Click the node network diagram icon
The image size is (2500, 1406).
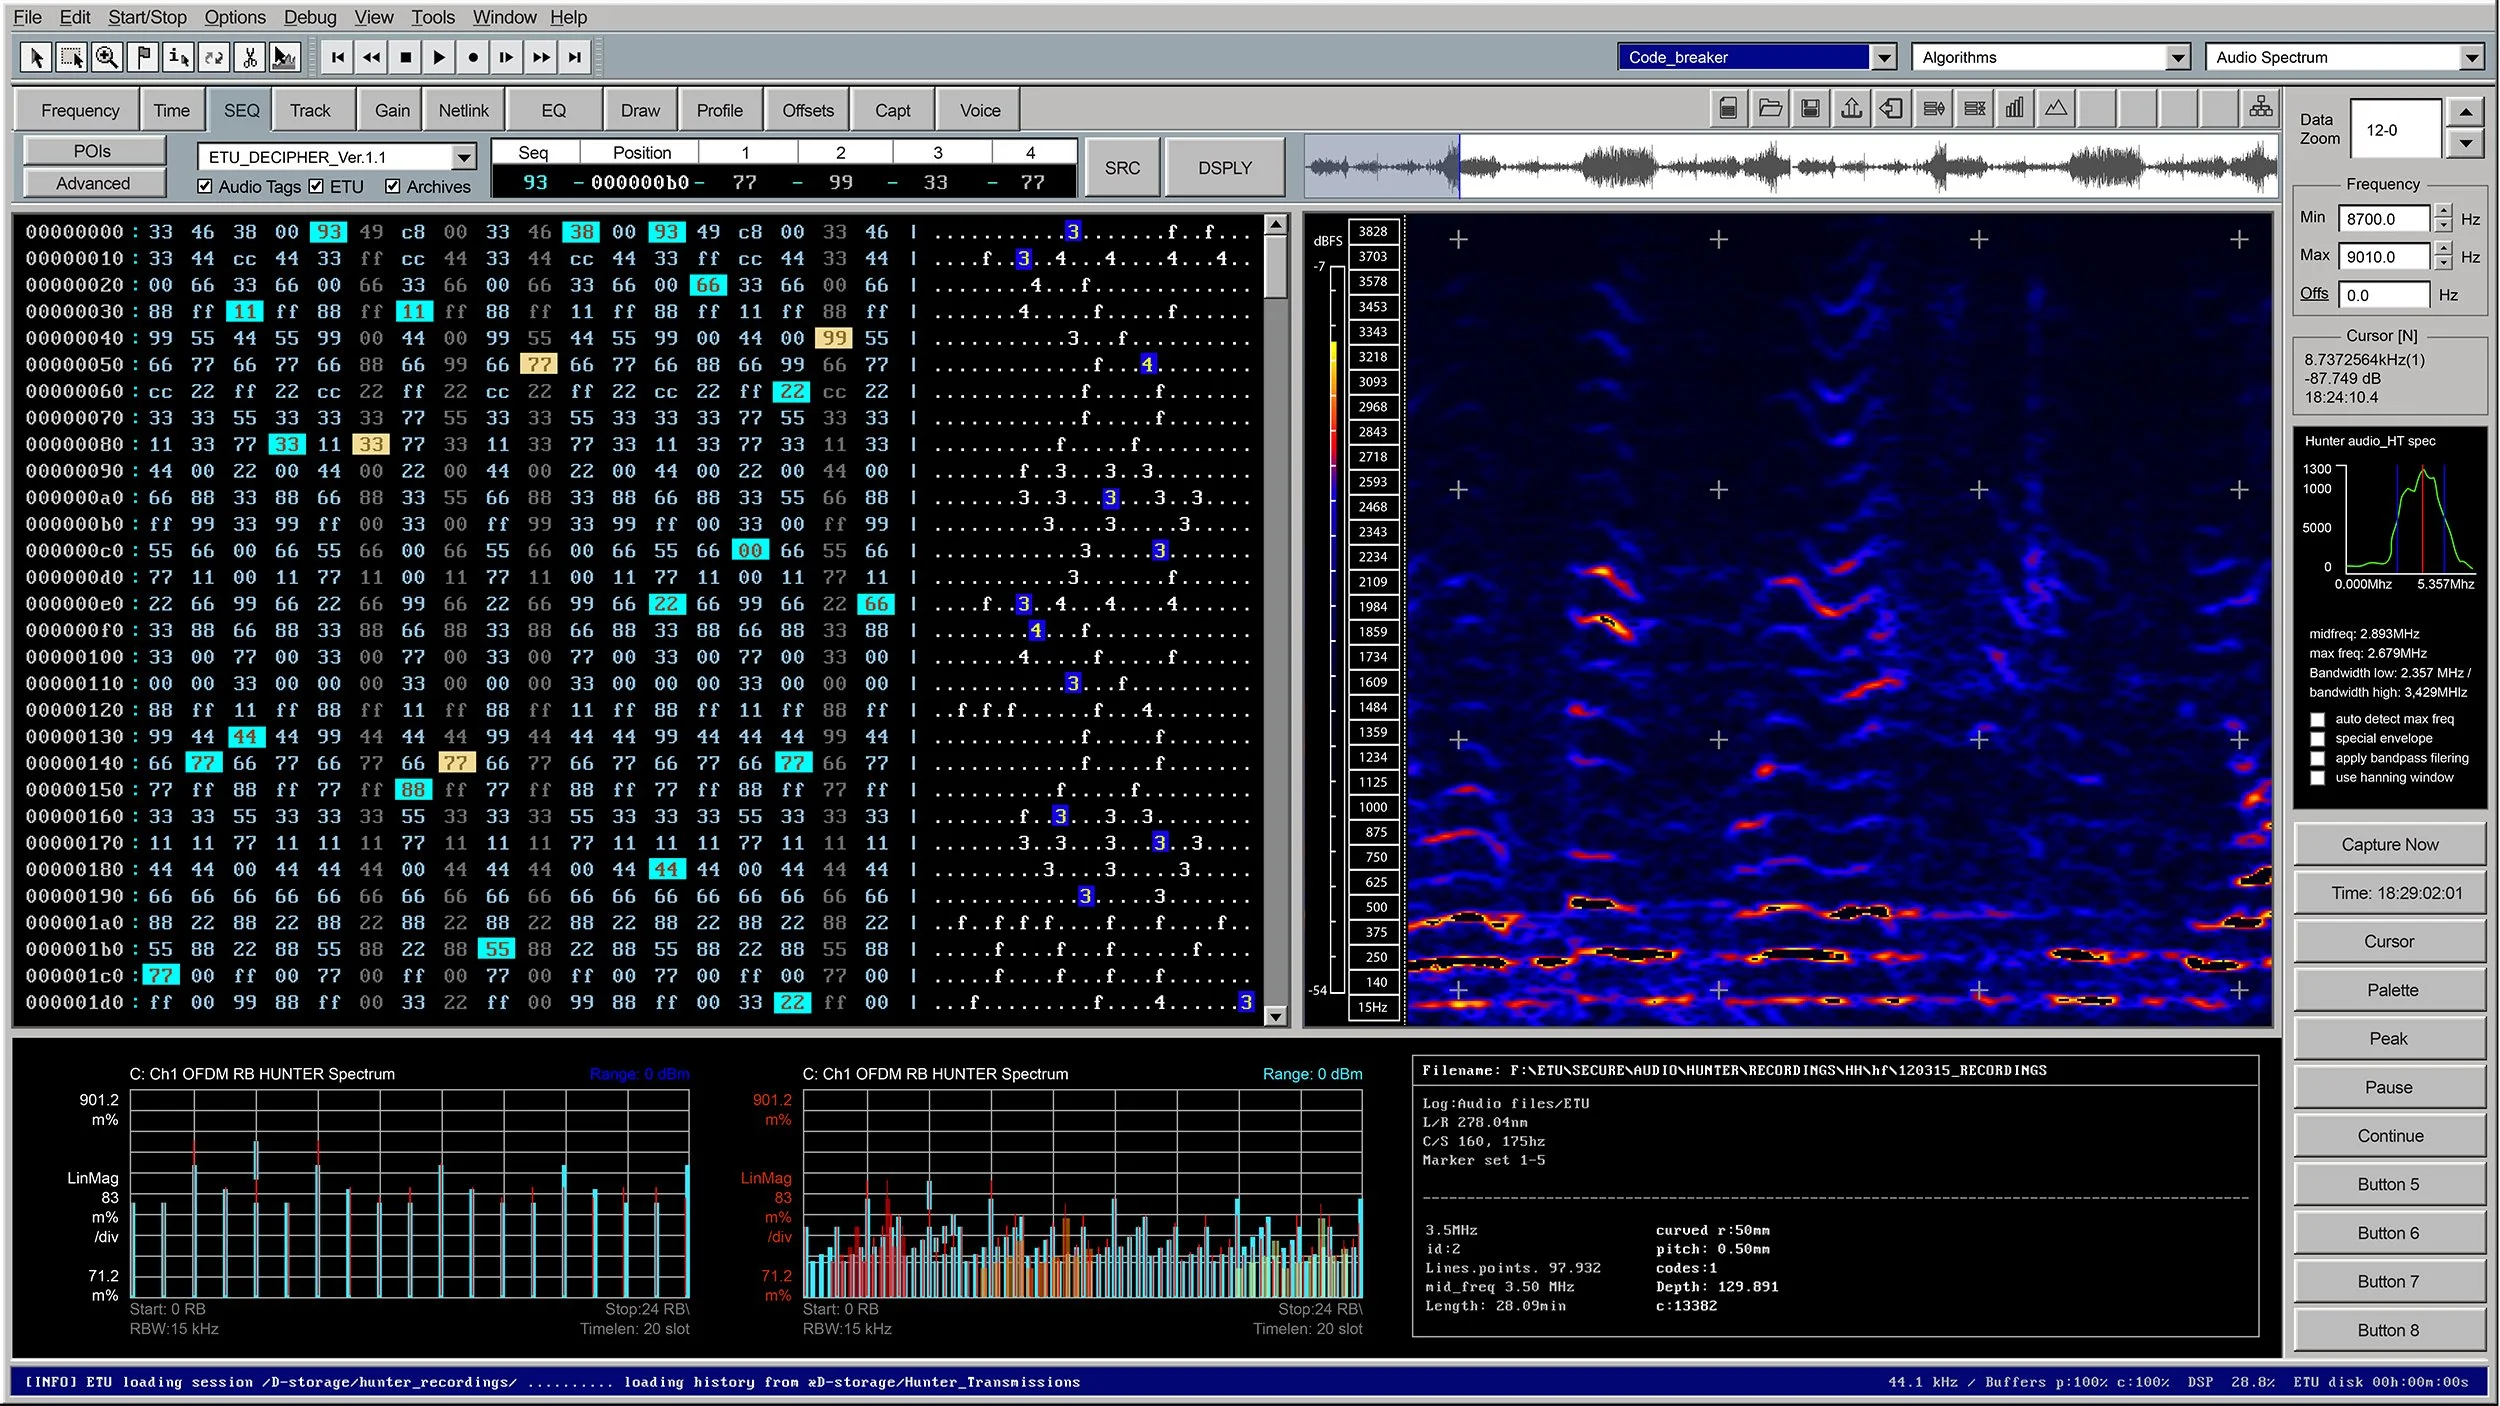2261,106
